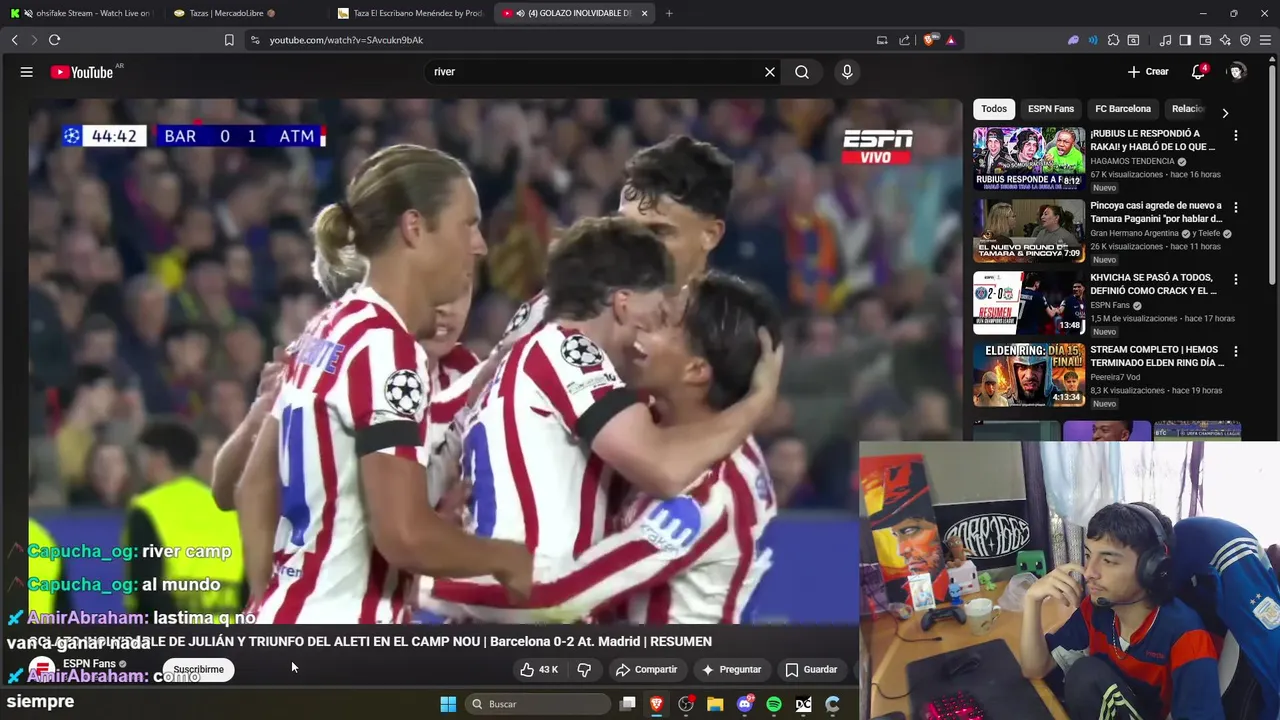Reload the current page
This screenshot has height=720, width=1280.
pos(54,40)
